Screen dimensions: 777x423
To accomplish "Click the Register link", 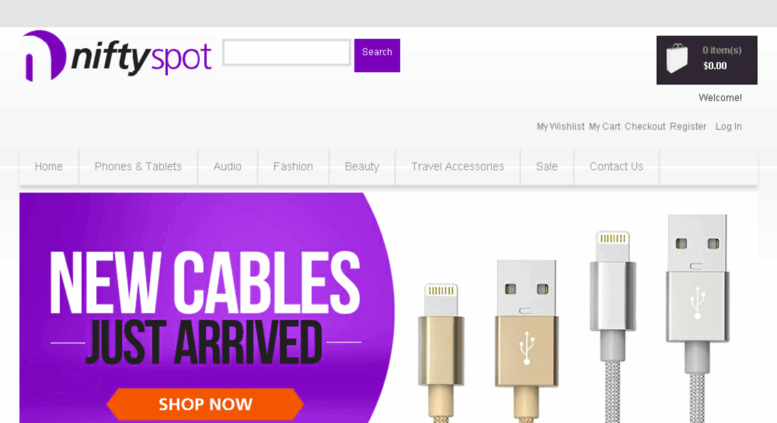I will click(x=688, y=126).
